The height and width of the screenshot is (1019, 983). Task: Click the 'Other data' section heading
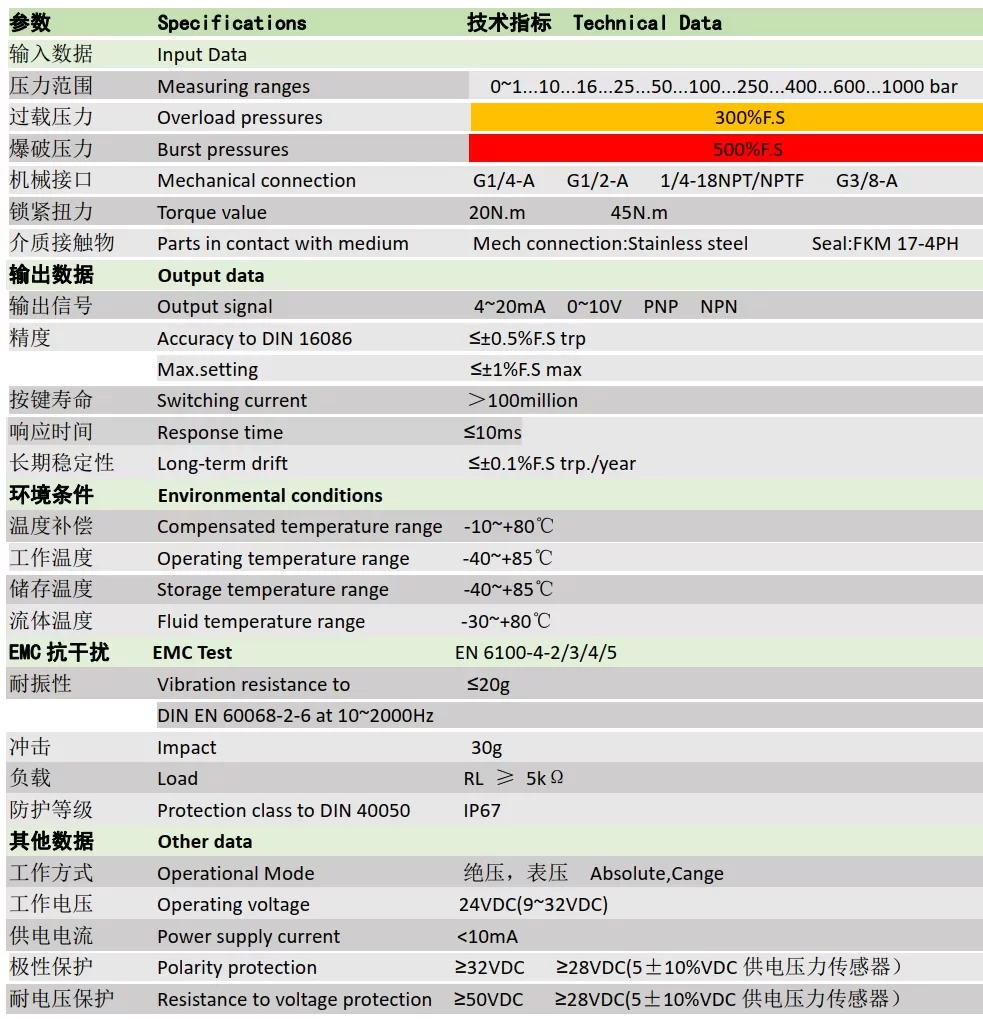click(x=205, y=842)
